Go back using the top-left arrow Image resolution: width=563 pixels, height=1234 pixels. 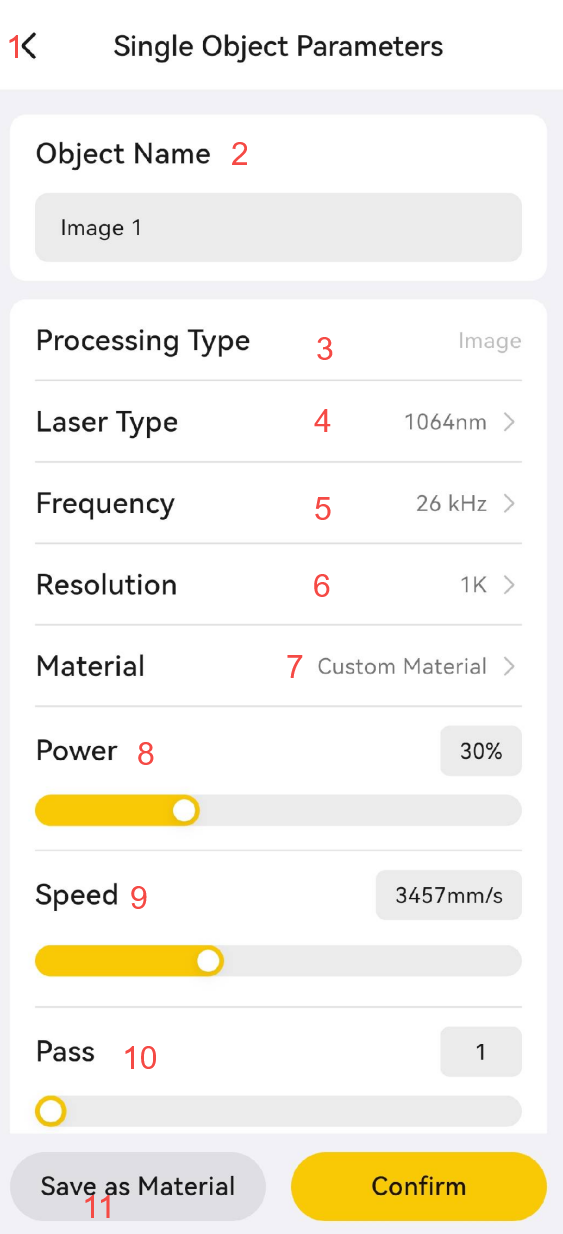[x=30, y=46]
